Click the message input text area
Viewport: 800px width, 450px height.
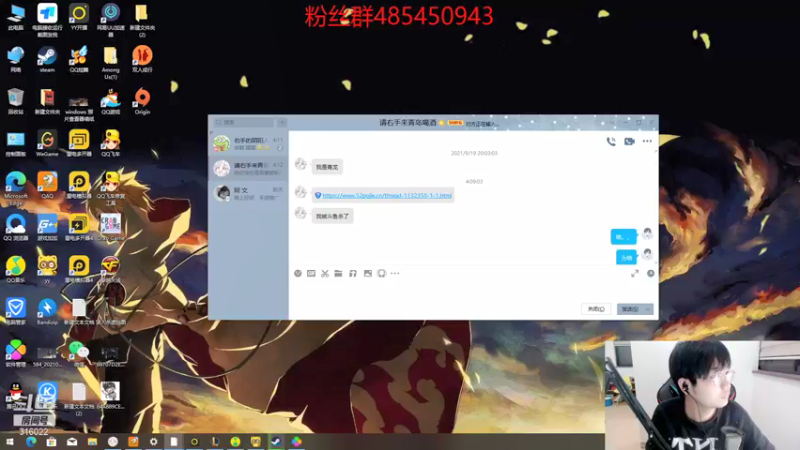click(x=473, y=291)
